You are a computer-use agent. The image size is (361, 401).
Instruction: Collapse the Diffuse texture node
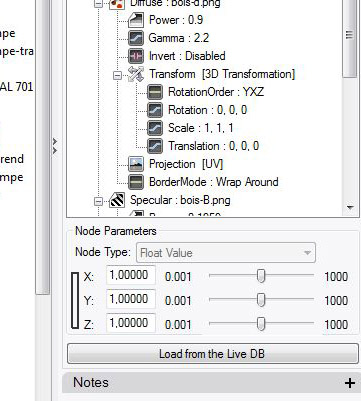pos(98,4)
